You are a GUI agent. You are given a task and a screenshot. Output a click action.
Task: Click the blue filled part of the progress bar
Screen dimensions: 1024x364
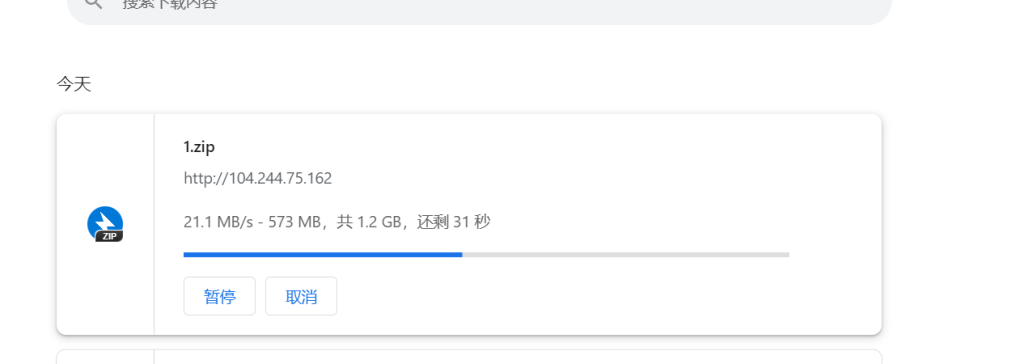(323, 254)
